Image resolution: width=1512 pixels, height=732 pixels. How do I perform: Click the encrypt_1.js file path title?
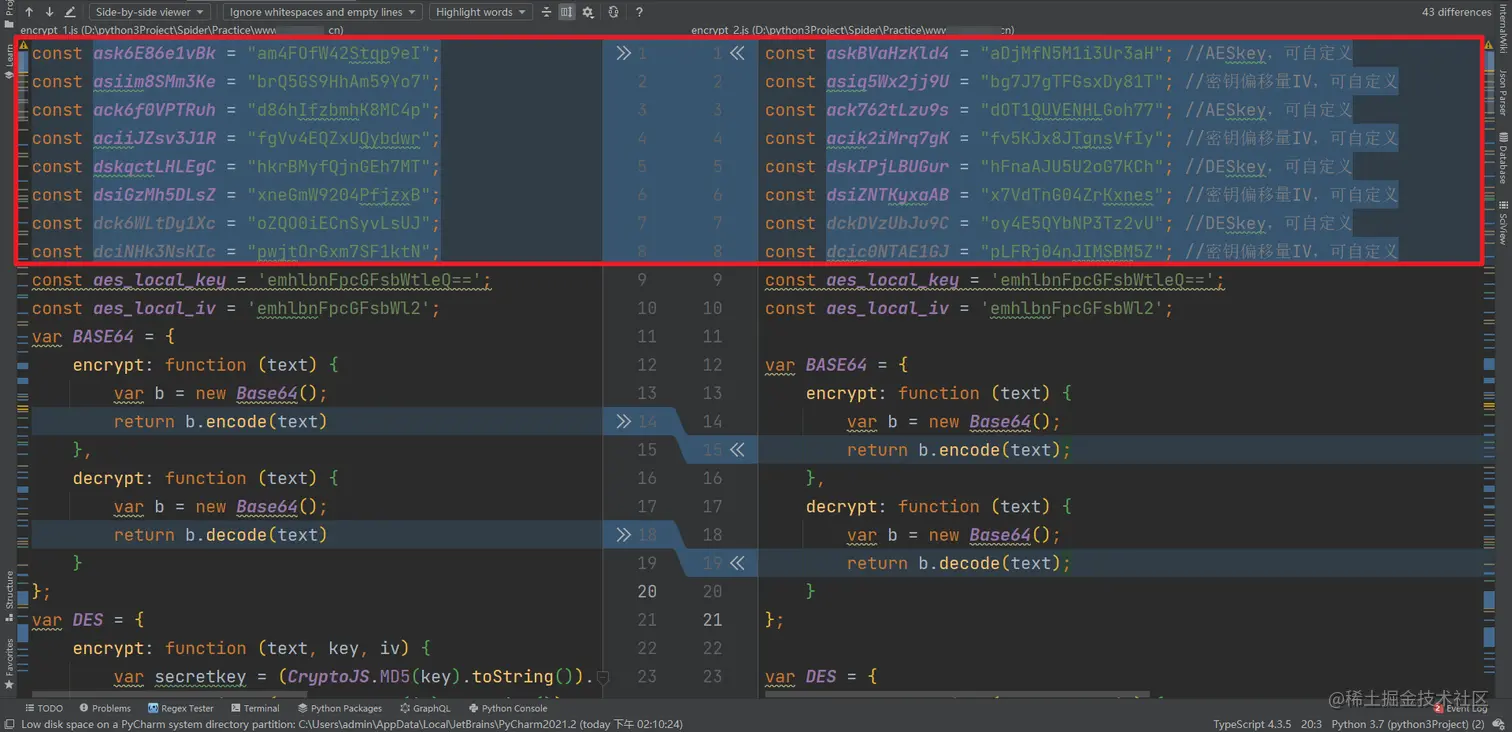point(182,31)
